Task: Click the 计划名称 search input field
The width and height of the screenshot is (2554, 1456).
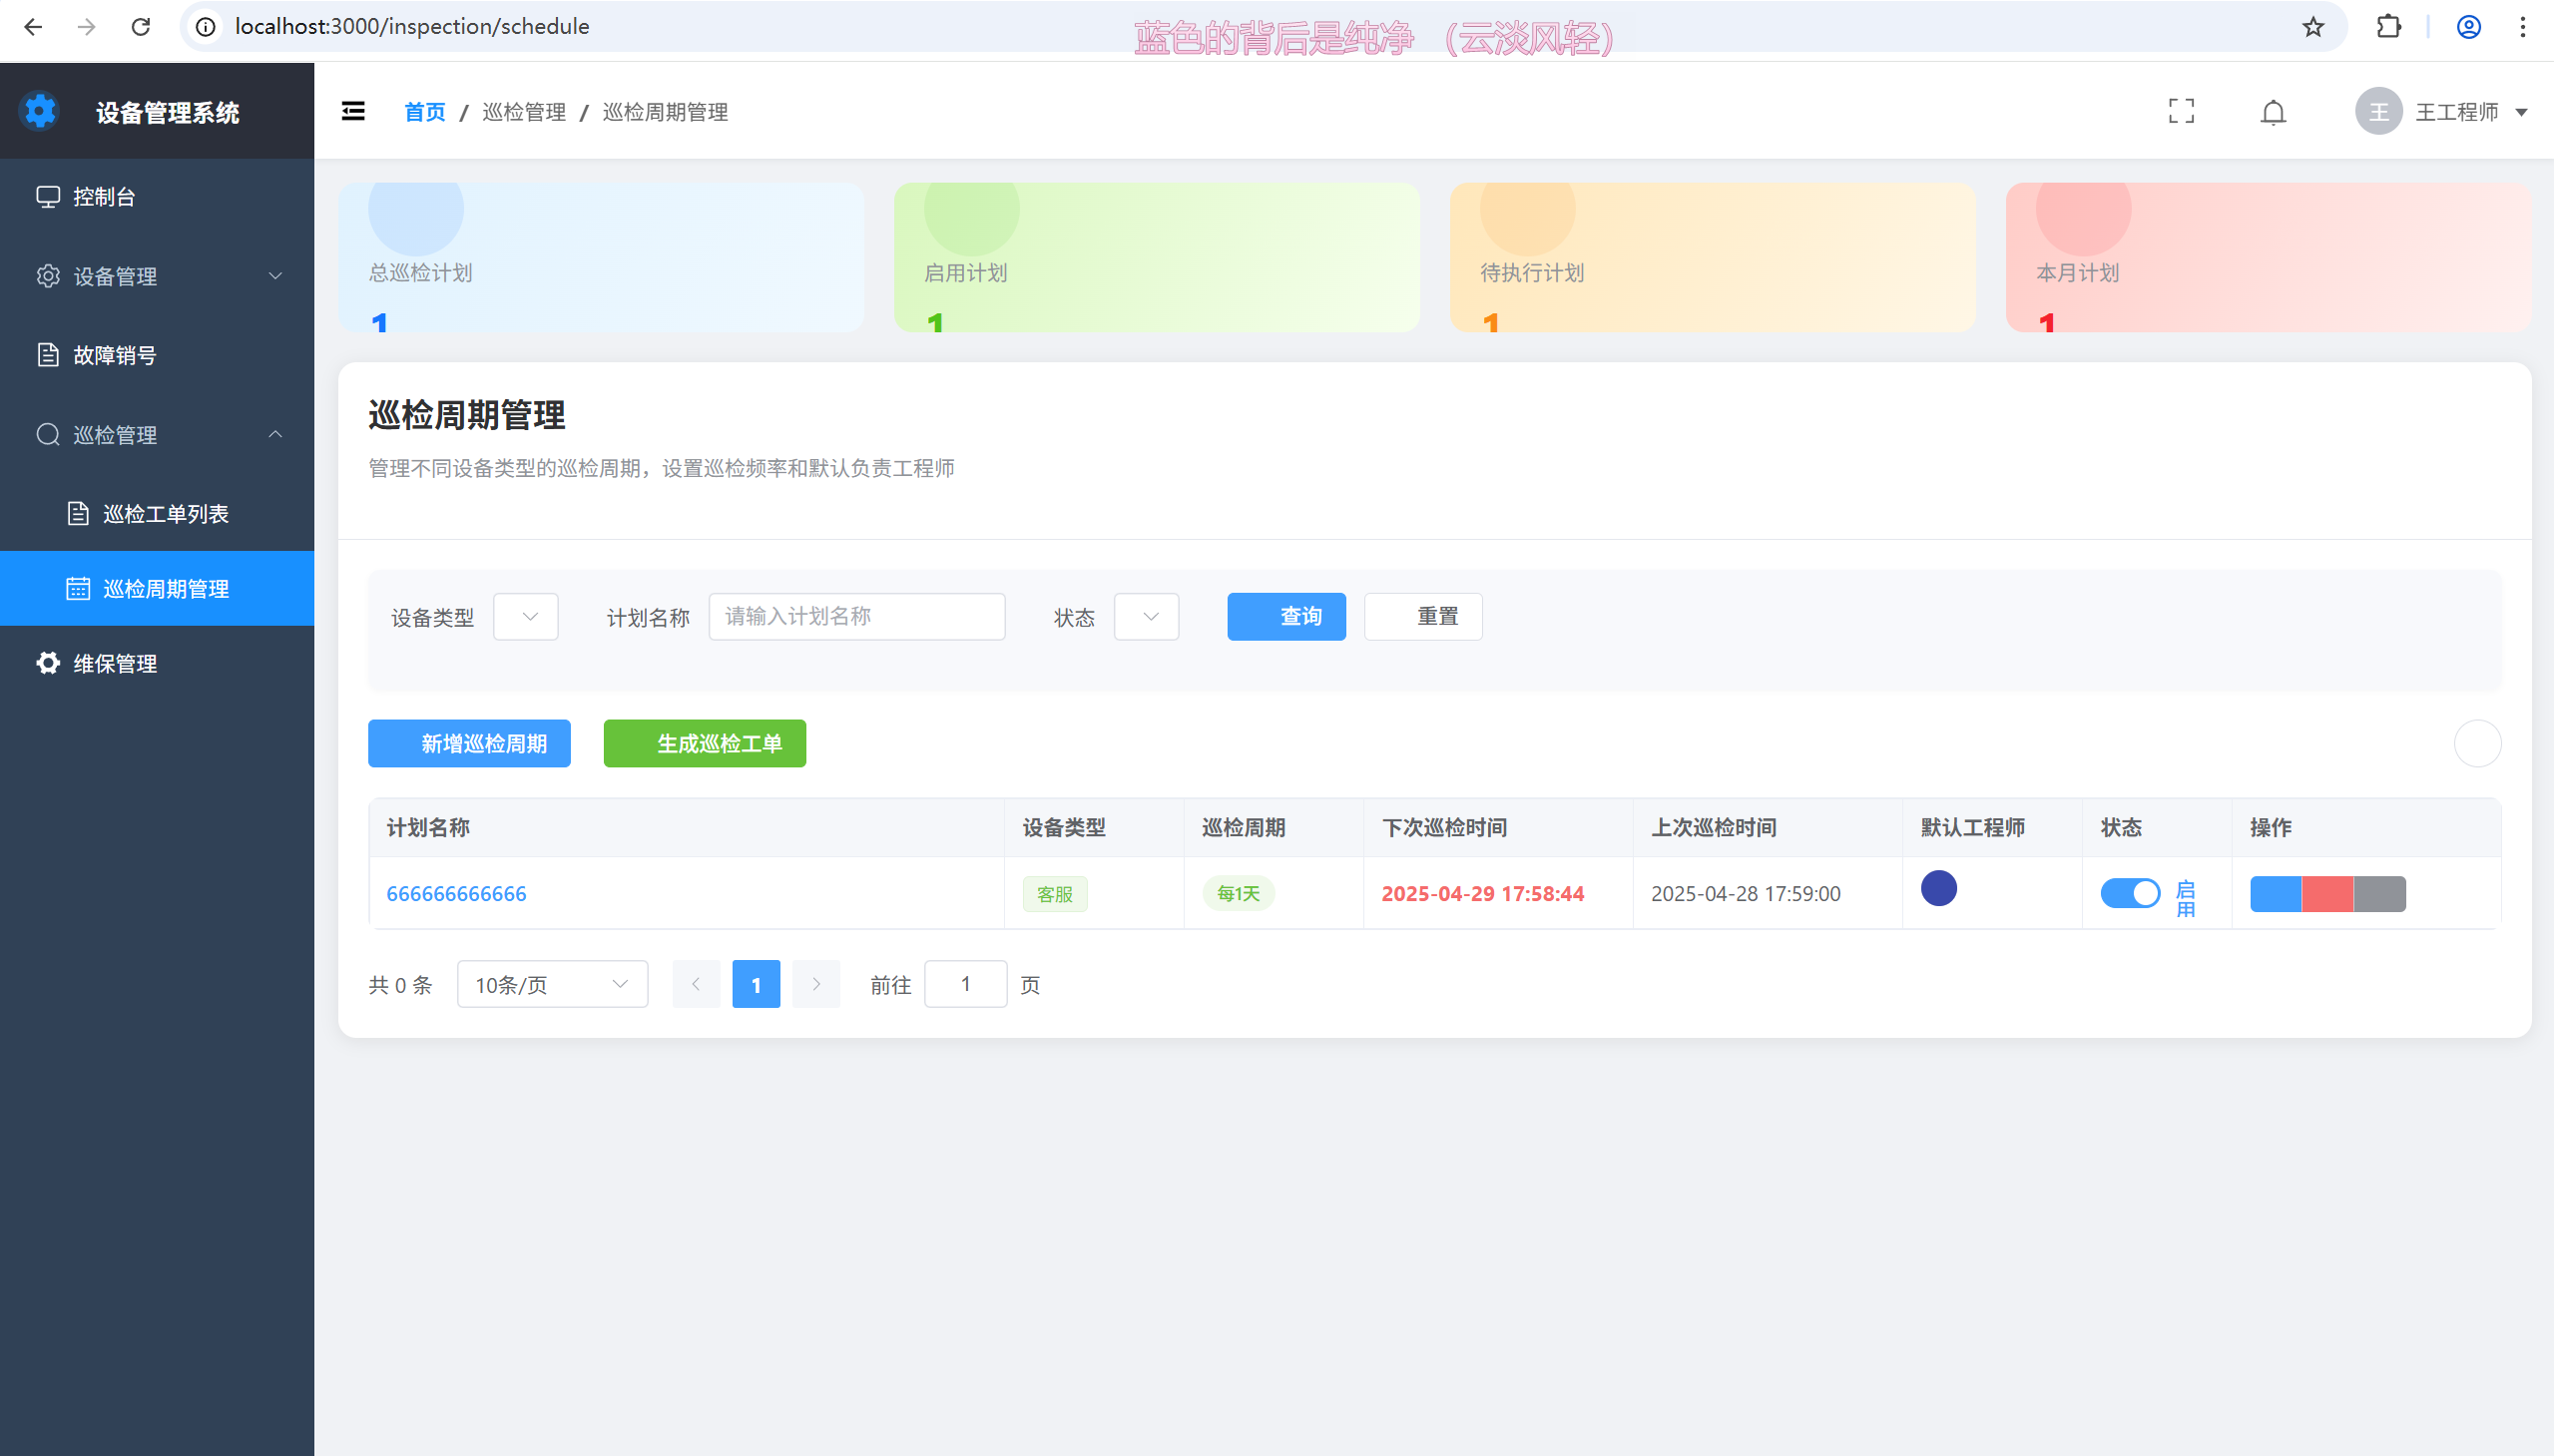Action: 857,617
